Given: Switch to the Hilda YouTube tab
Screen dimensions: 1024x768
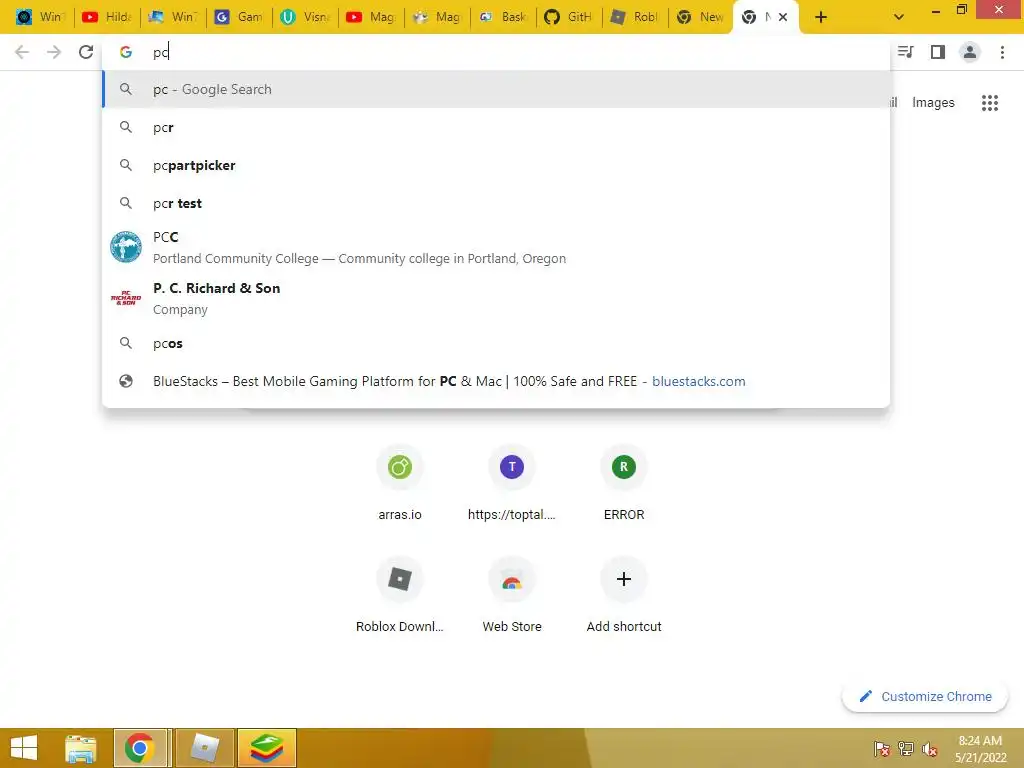Looking at the screenshot, I should coord(107,17).
